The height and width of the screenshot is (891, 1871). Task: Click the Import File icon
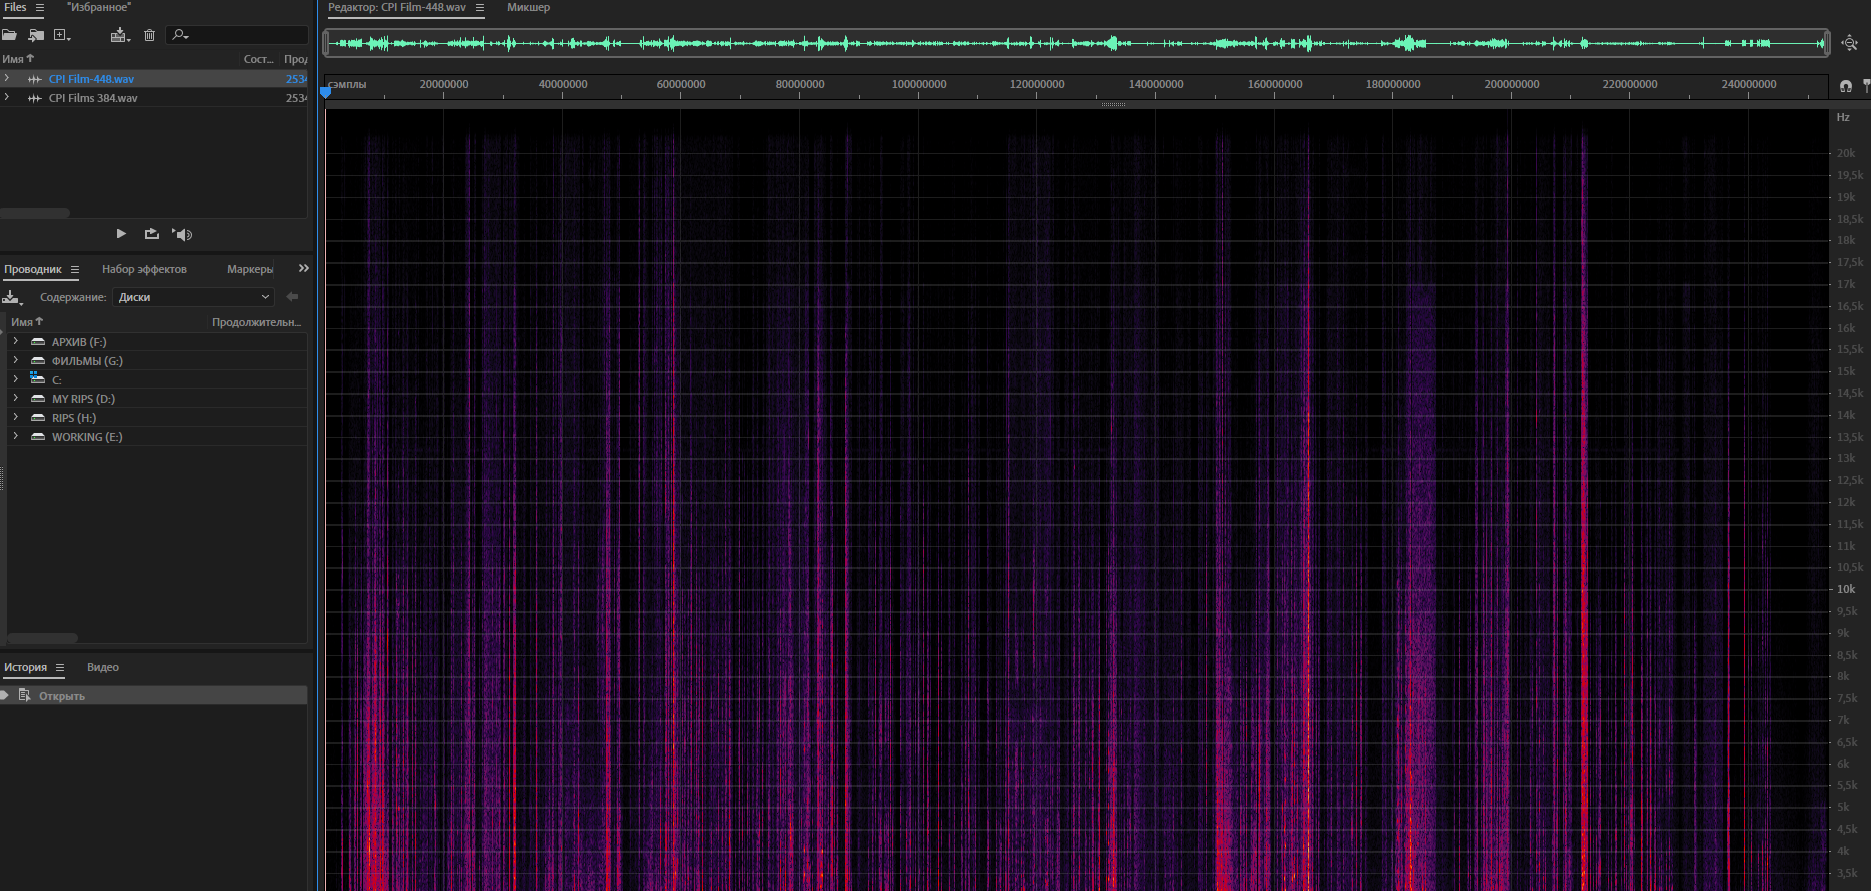(x=36, y=35)
